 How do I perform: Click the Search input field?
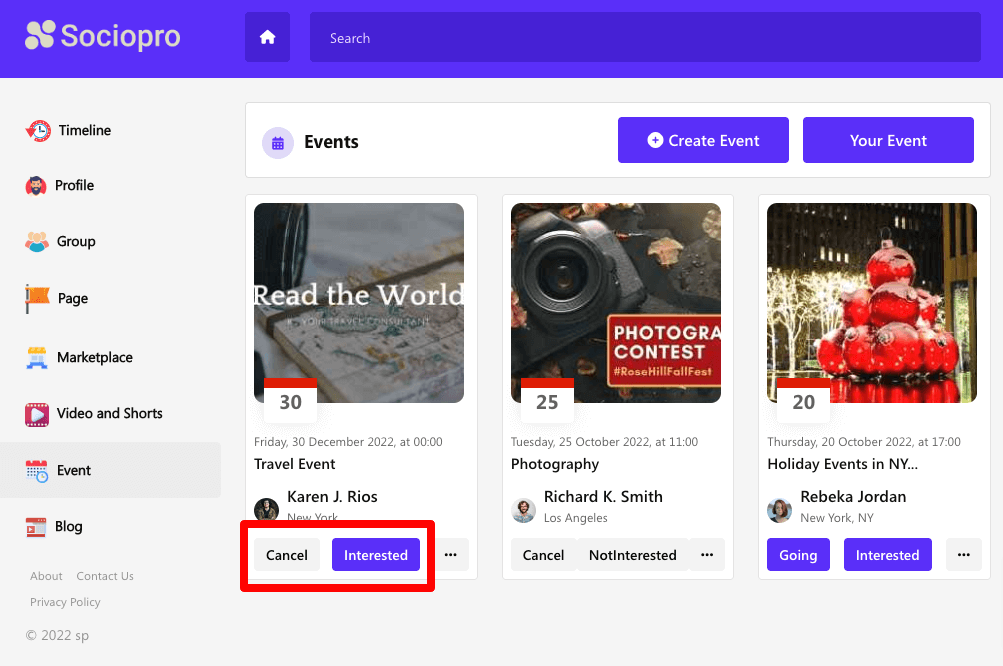click(645, 38)
